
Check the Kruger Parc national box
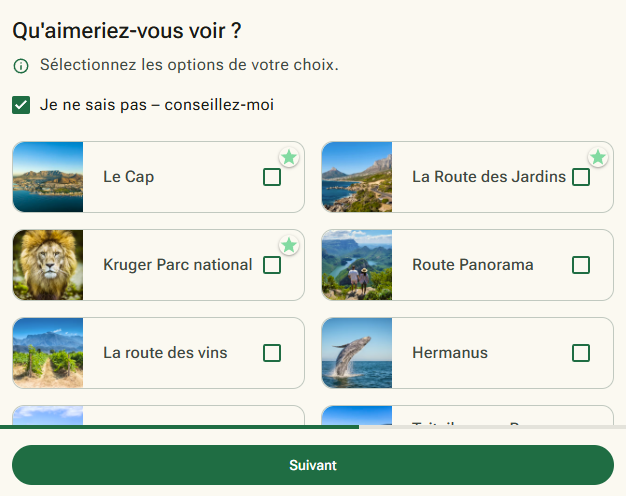click(x=272, y=265)
